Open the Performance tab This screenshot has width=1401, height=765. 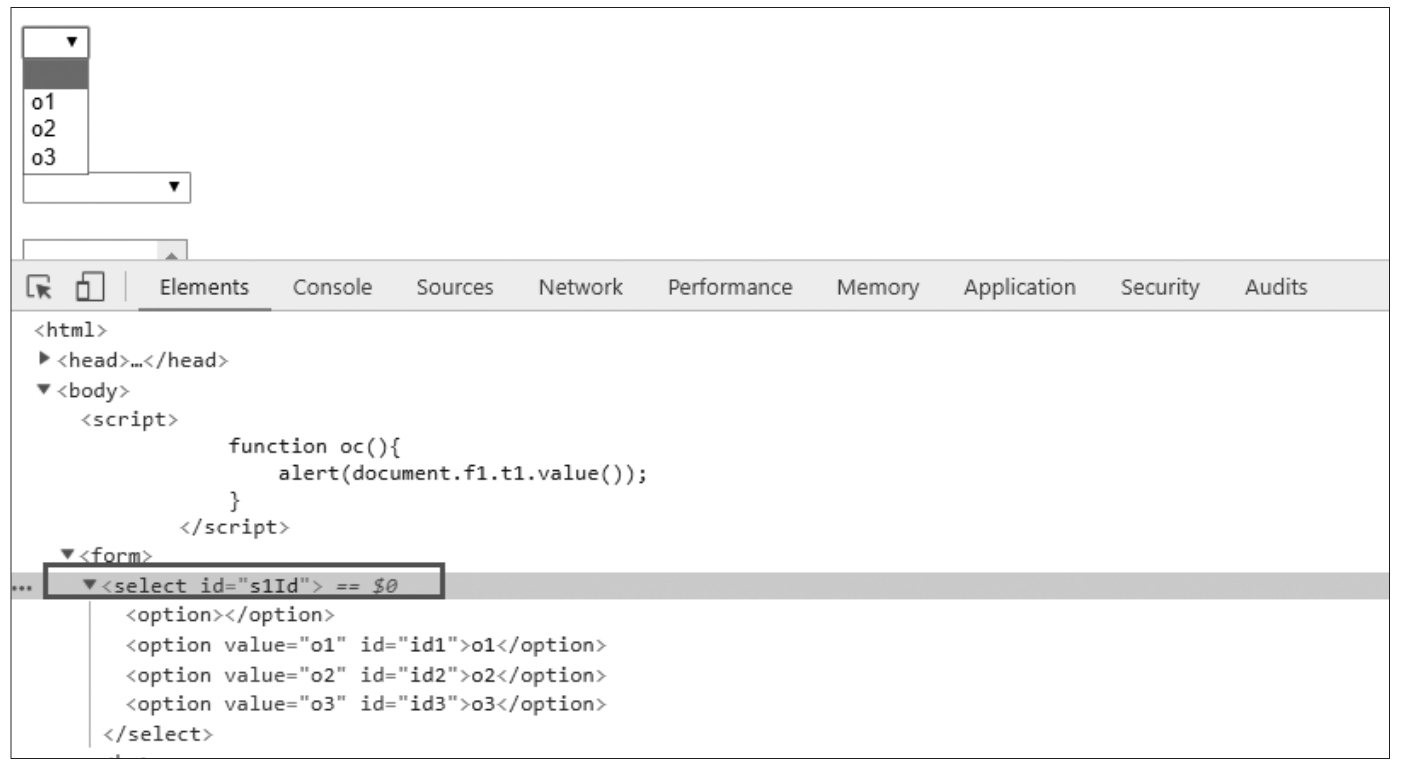coord(730,287)
